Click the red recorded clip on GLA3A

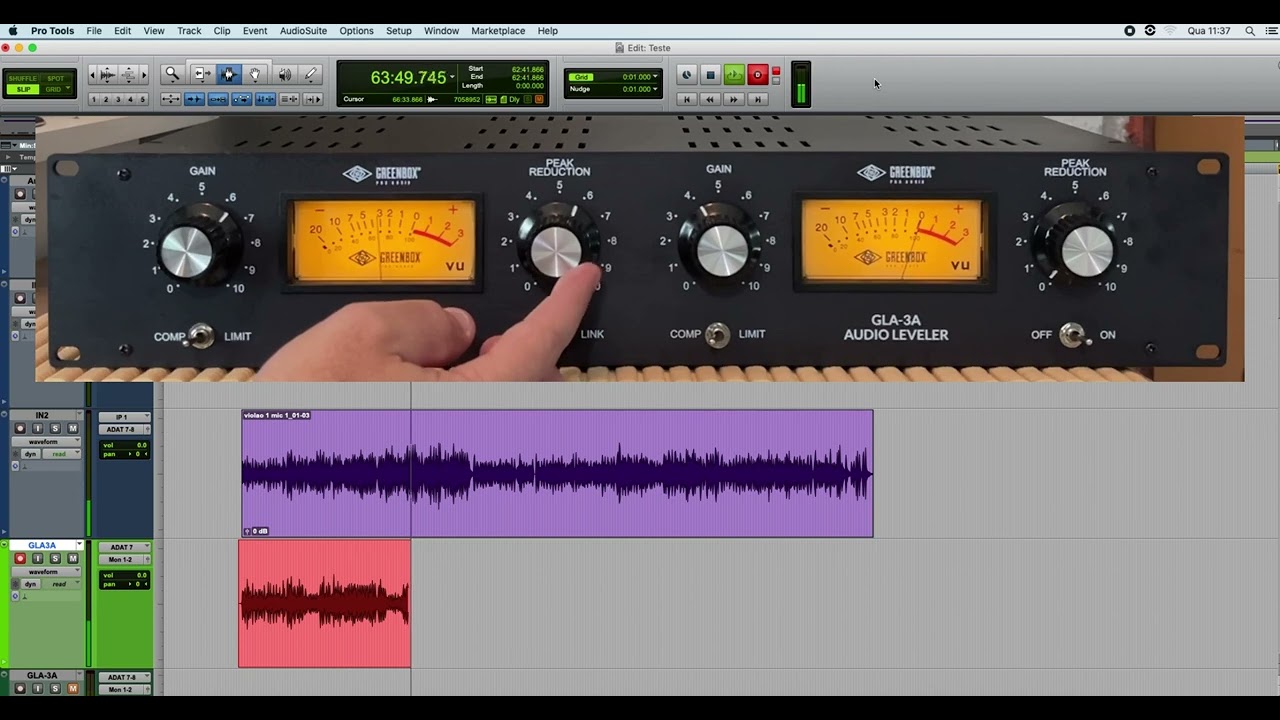point(324,603)
